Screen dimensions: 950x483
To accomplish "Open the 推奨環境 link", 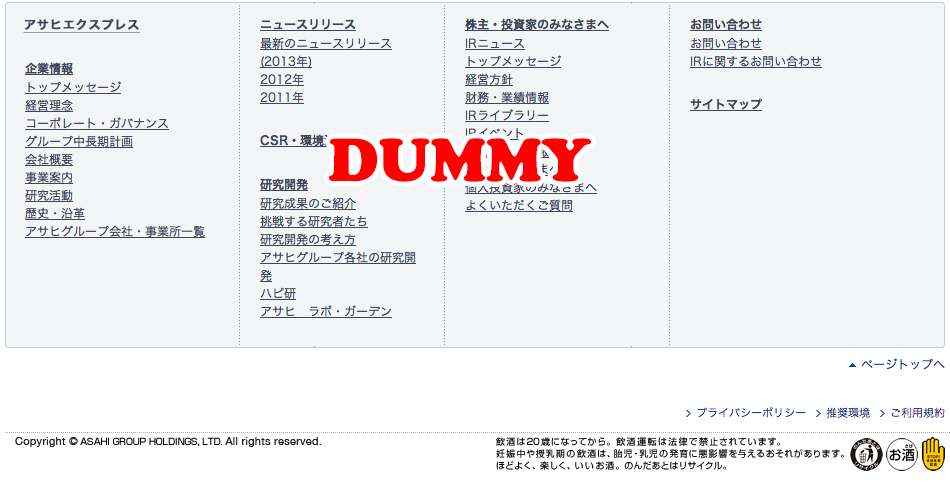I will point(847,413).
